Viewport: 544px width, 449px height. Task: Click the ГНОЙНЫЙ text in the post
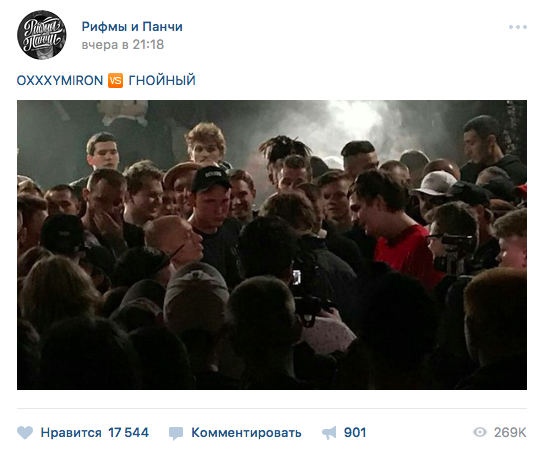tap(162, 81)
